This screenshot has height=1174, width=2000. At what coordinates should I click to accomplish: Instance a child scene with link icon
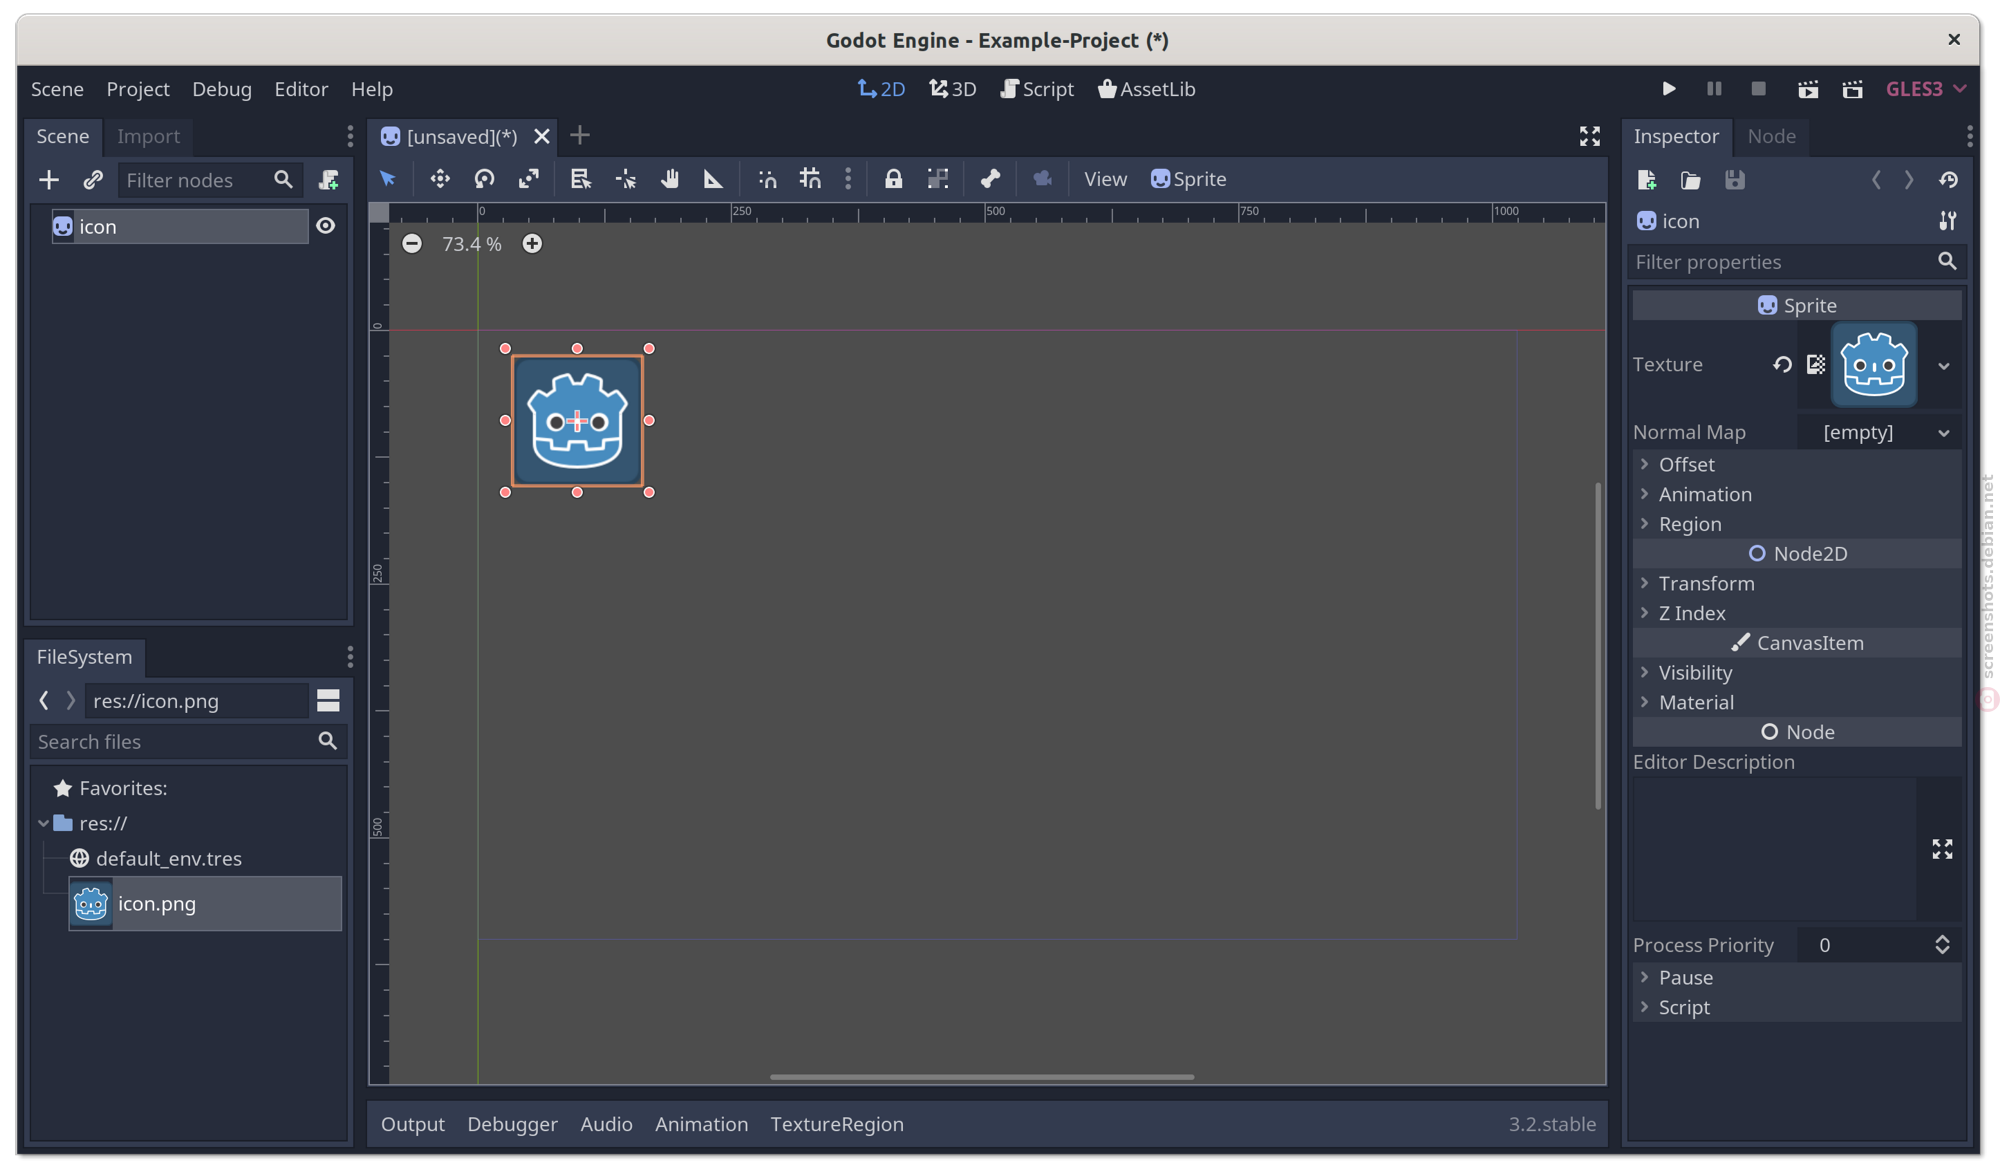tap(93, 180)
